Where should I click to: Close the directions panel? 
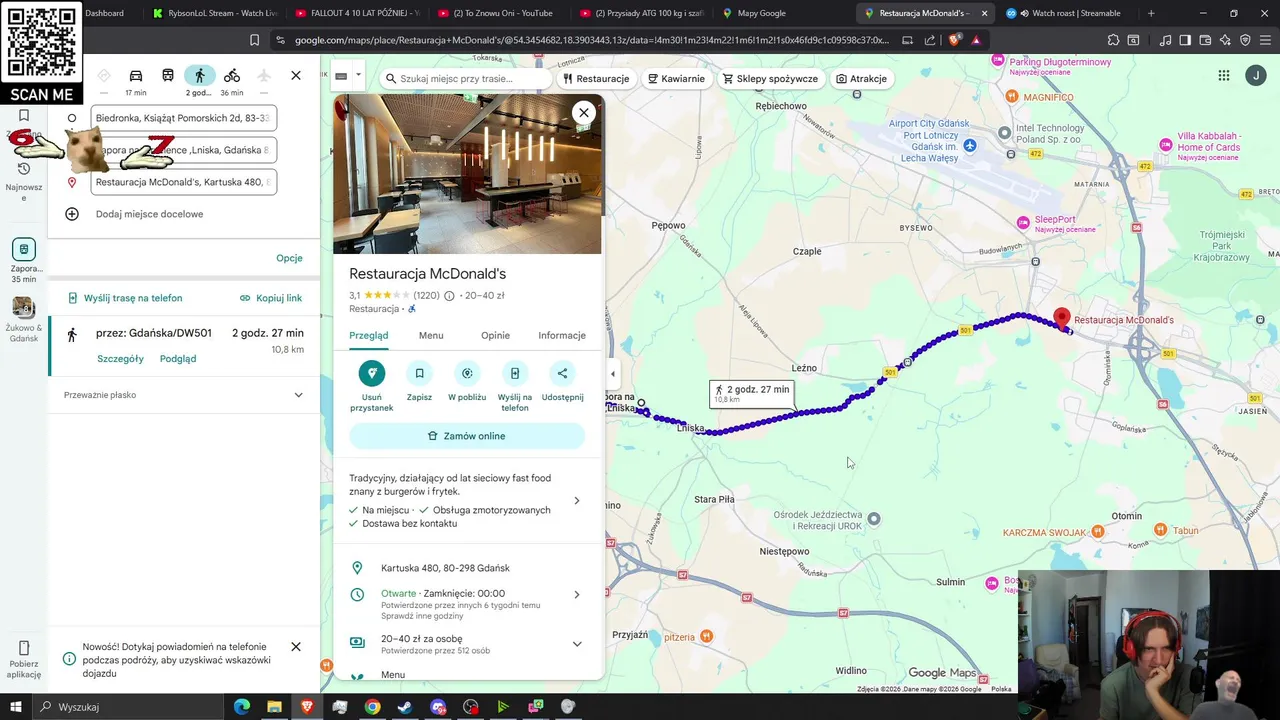point(296,76)
